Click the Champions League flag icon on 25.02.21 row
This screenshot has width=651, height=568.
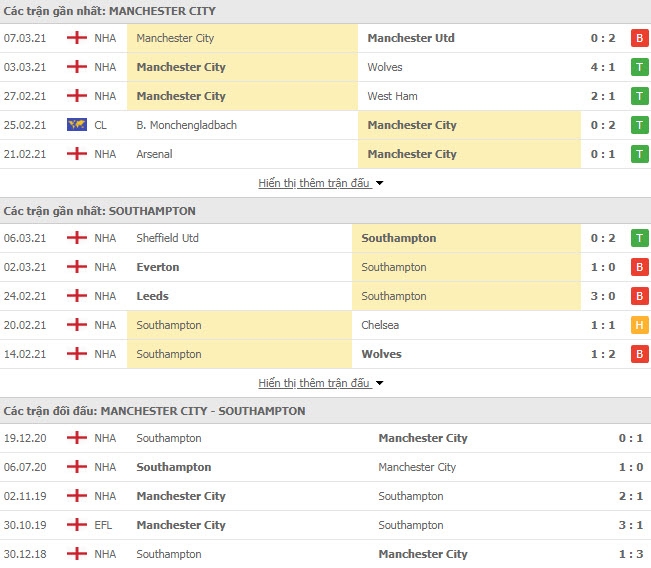click(x=77, y=125)
